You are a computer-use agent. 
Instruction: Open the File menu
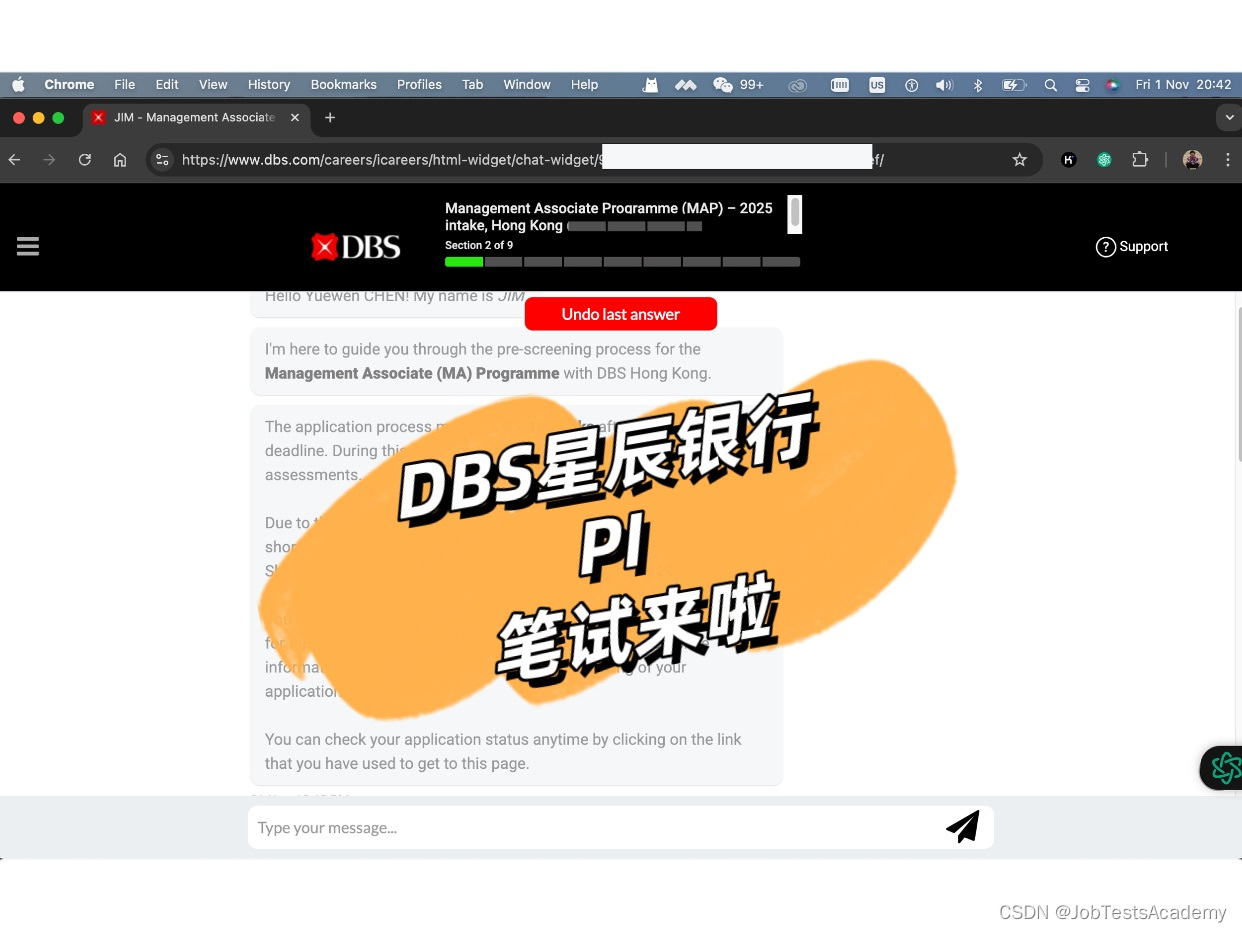pyautogui.click(x=124, y=85)
